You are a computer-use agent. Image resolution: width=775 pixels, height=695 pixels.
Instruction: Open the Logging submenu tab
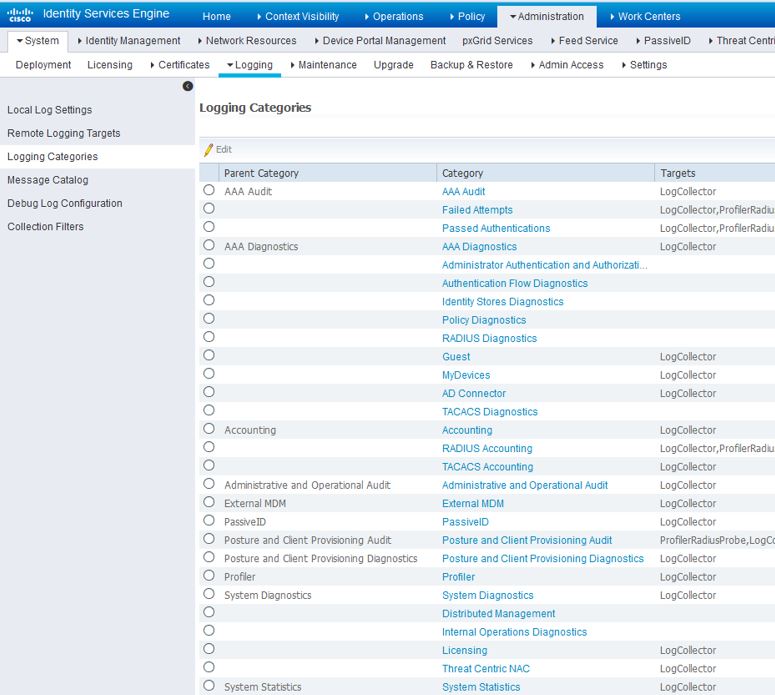click(250, 65)
